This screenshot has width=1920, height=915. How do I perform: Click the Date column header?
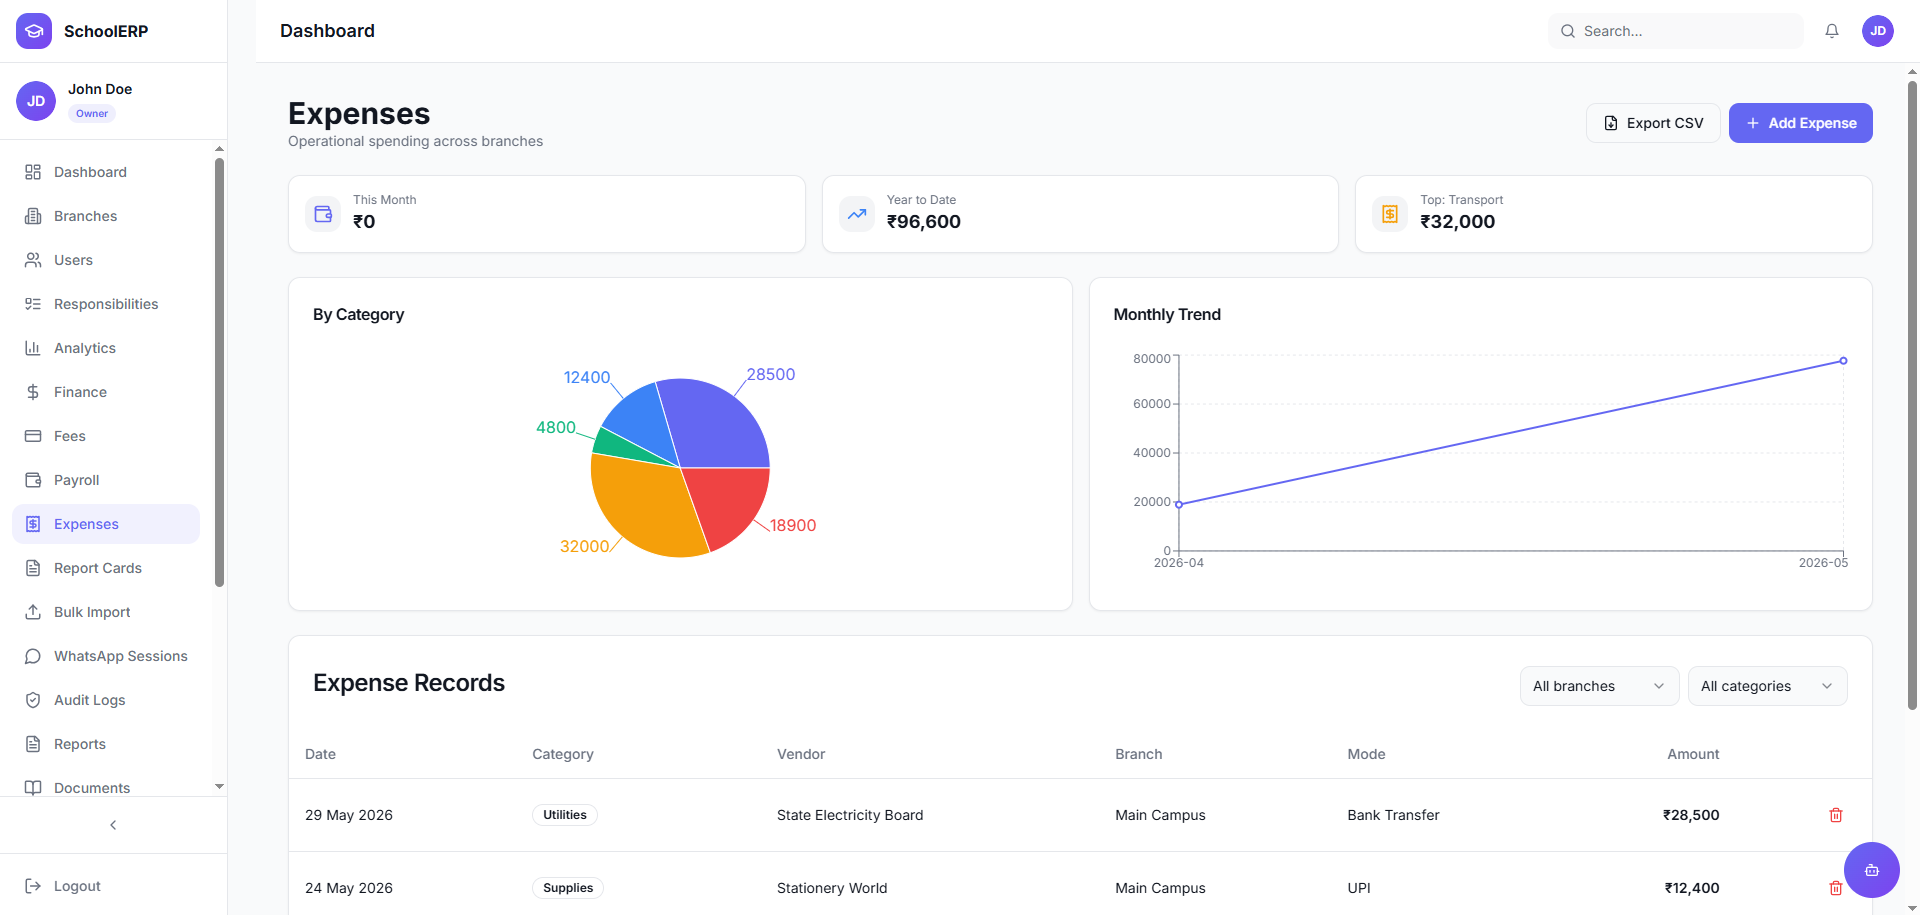[x=320, y=754]
